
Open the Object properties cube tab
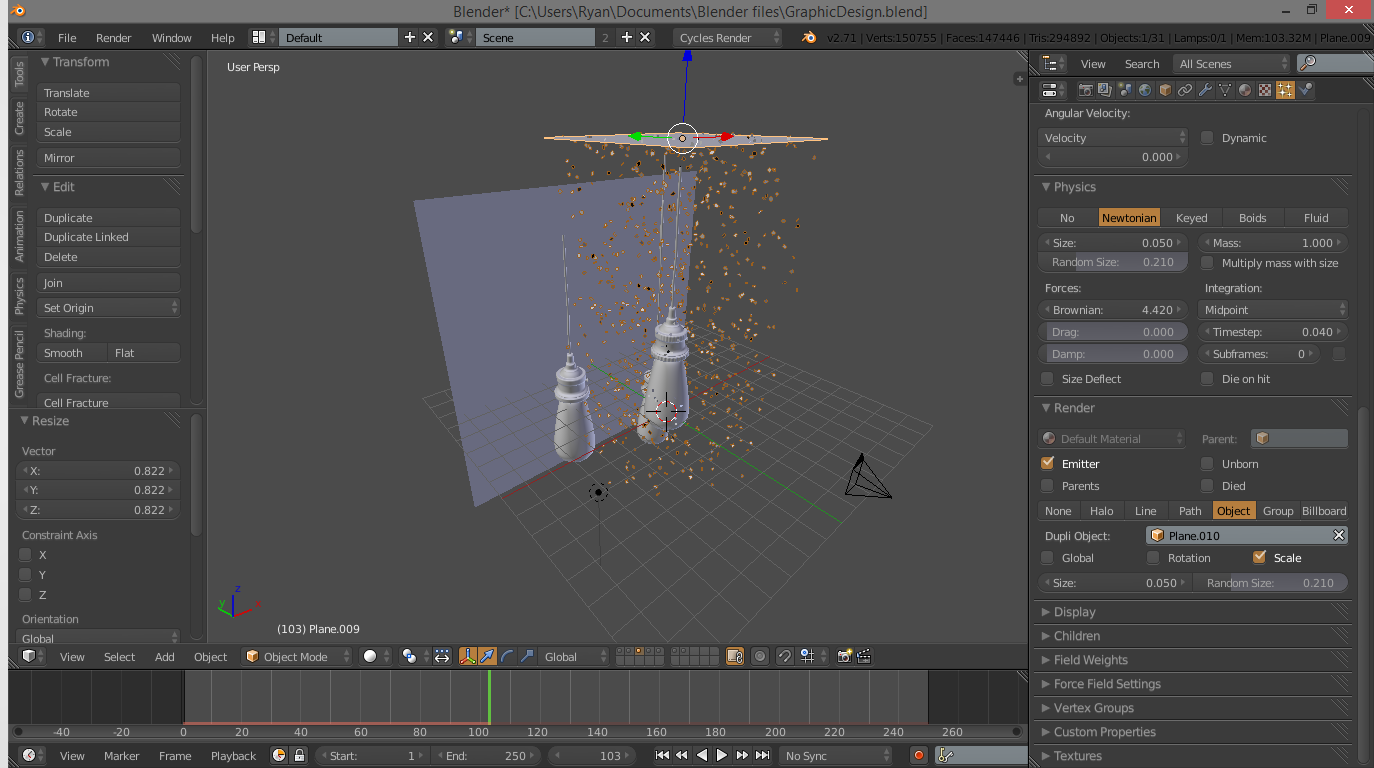click(1165, 90)
